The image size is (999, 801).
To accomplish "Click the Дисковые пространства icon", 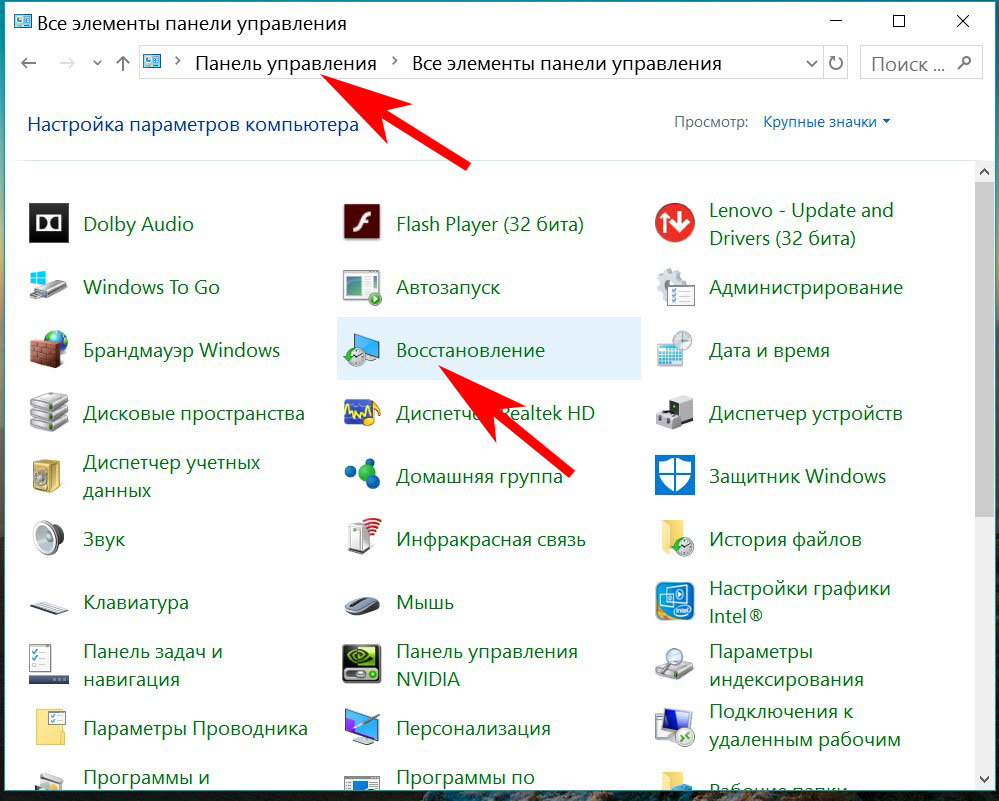I will tap(48, 412).
